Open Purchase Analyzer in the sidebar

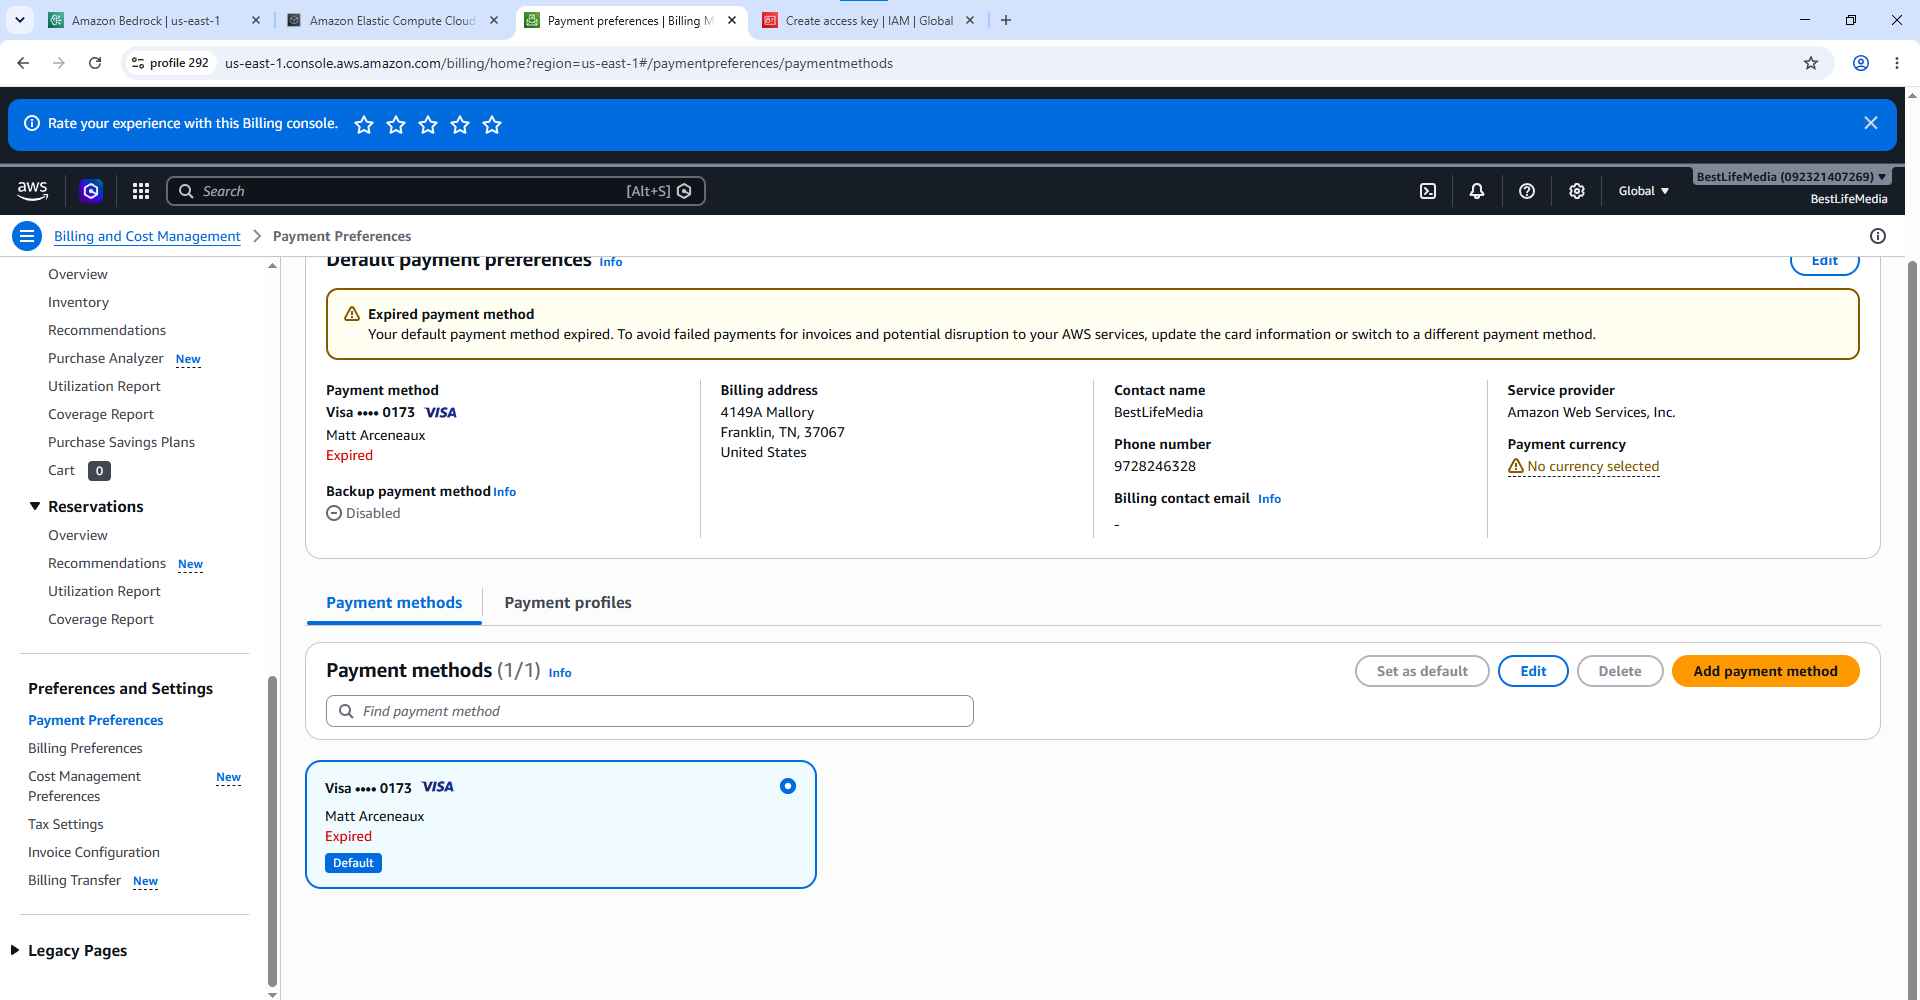tap(106, 358)
